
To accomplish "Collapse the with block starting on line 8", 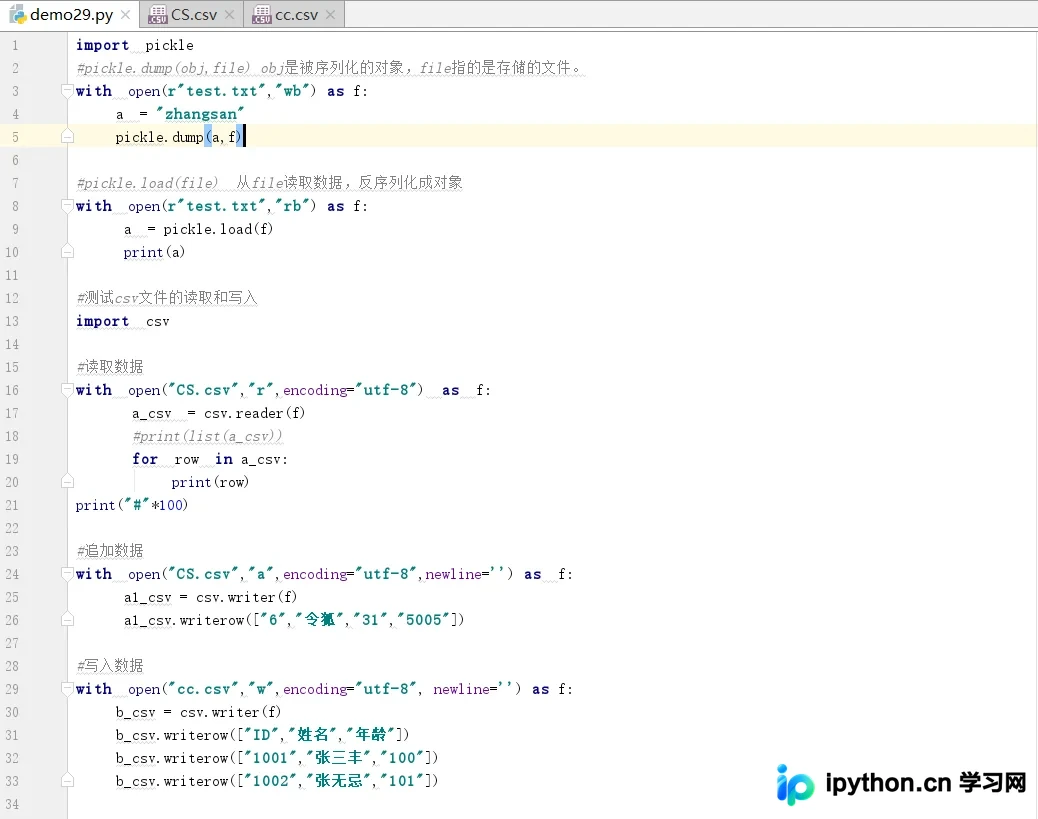I will [67, 206].
